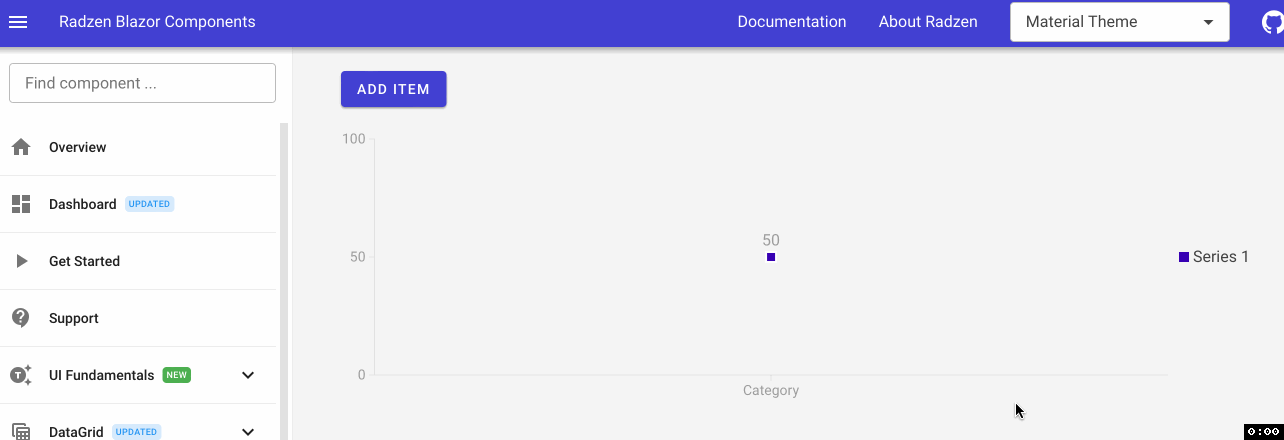
Task: Click the sidebar vertical scrollbar
Action: [283, 280]
